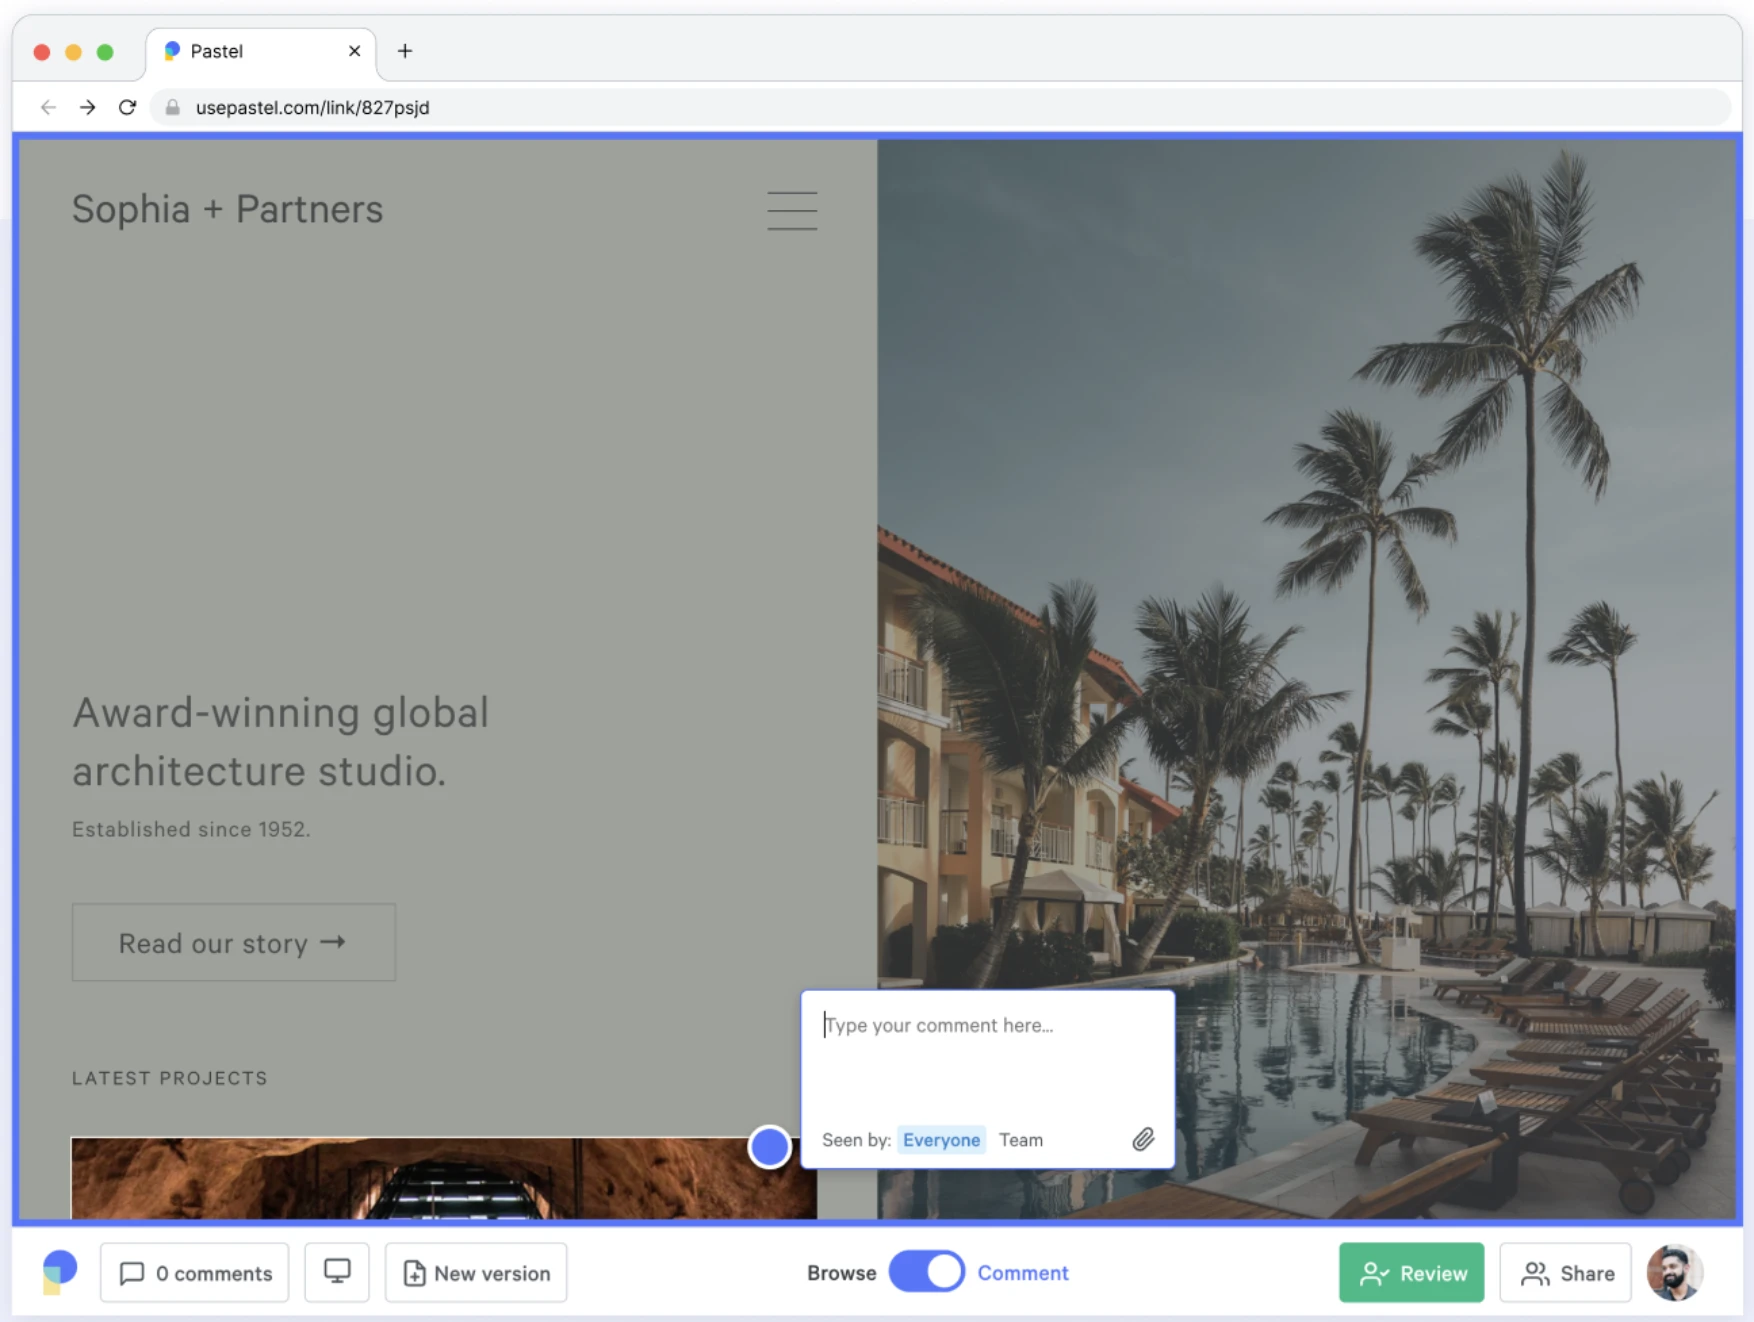Set comment visibility to Team
This screenshot has height=1322, width=1754.
pos(1020,1140)
